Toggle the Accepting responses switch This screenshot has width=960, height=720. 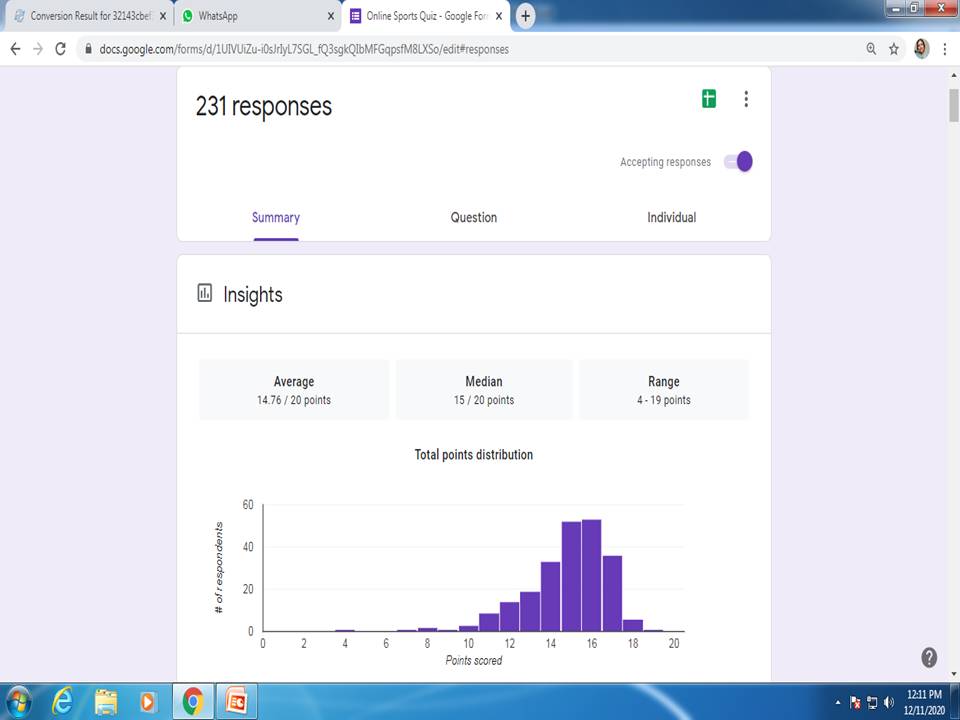pos(738,162)
